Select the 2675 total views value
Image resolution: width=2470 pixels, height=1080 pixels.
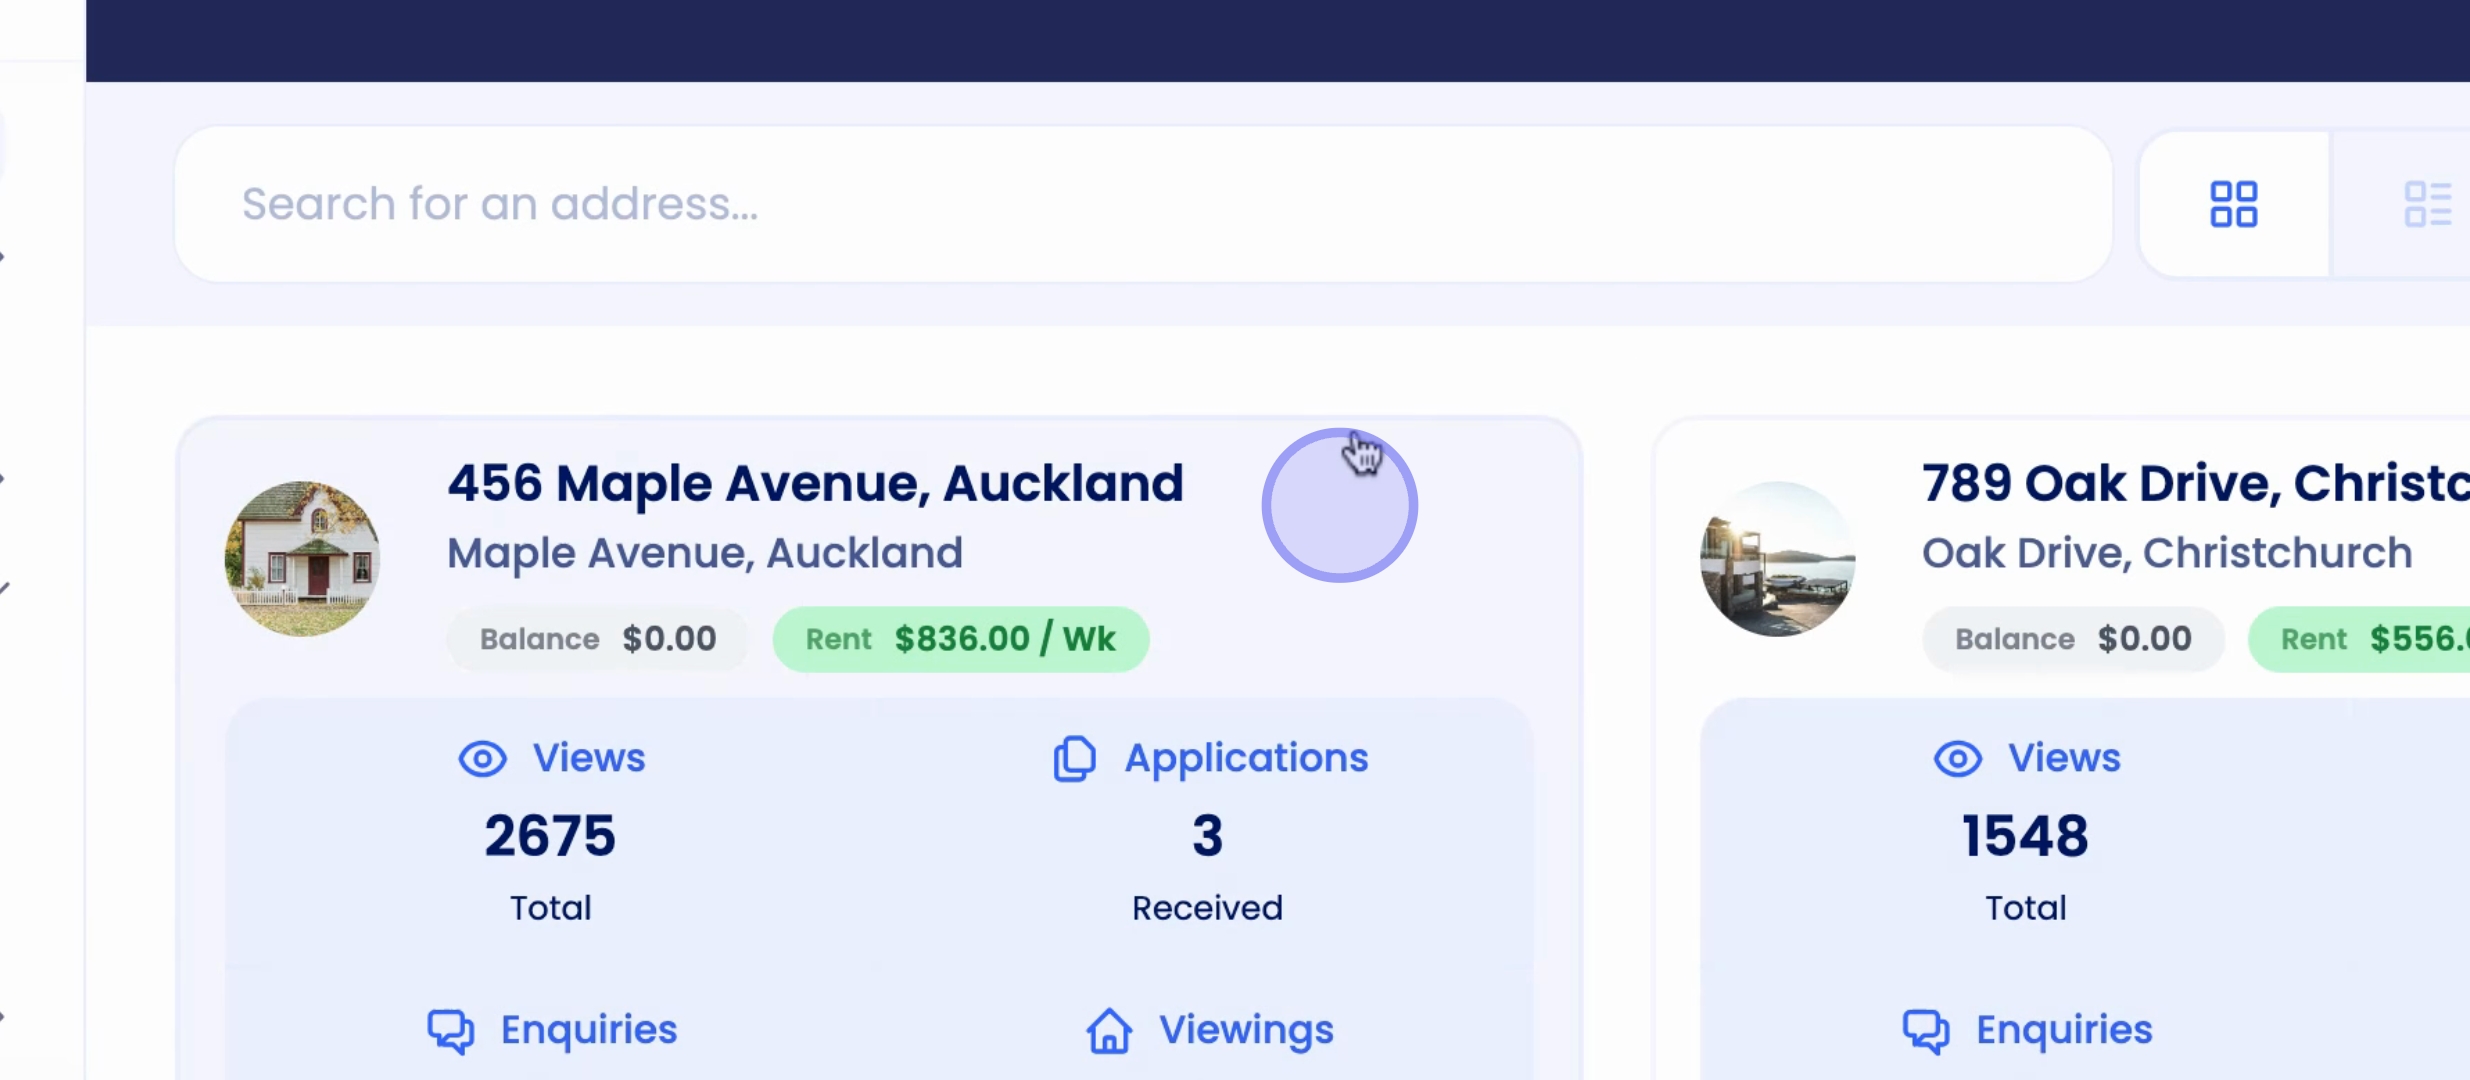point(550,836)
